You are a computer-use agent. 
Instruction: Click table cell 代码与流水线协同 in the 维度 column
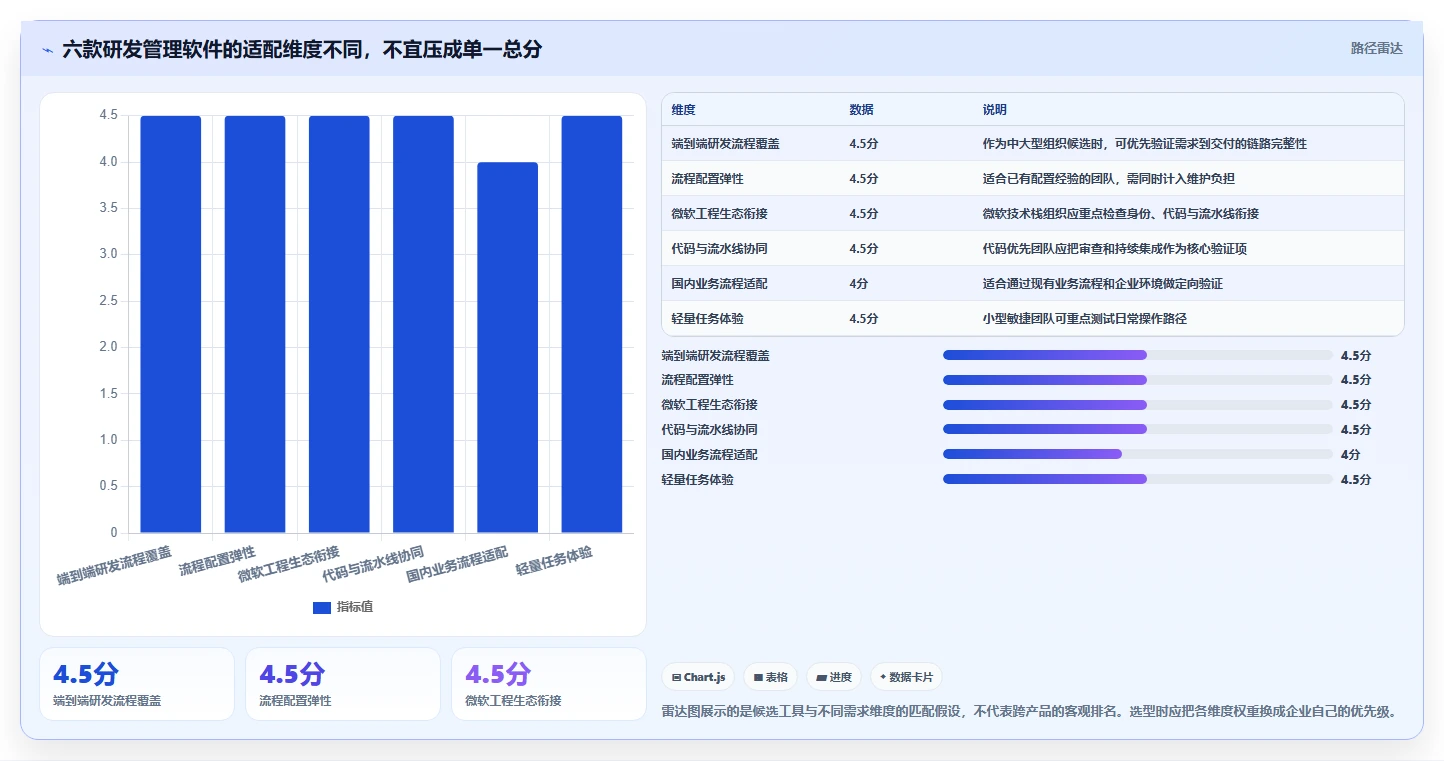click(x=720, y=249)
